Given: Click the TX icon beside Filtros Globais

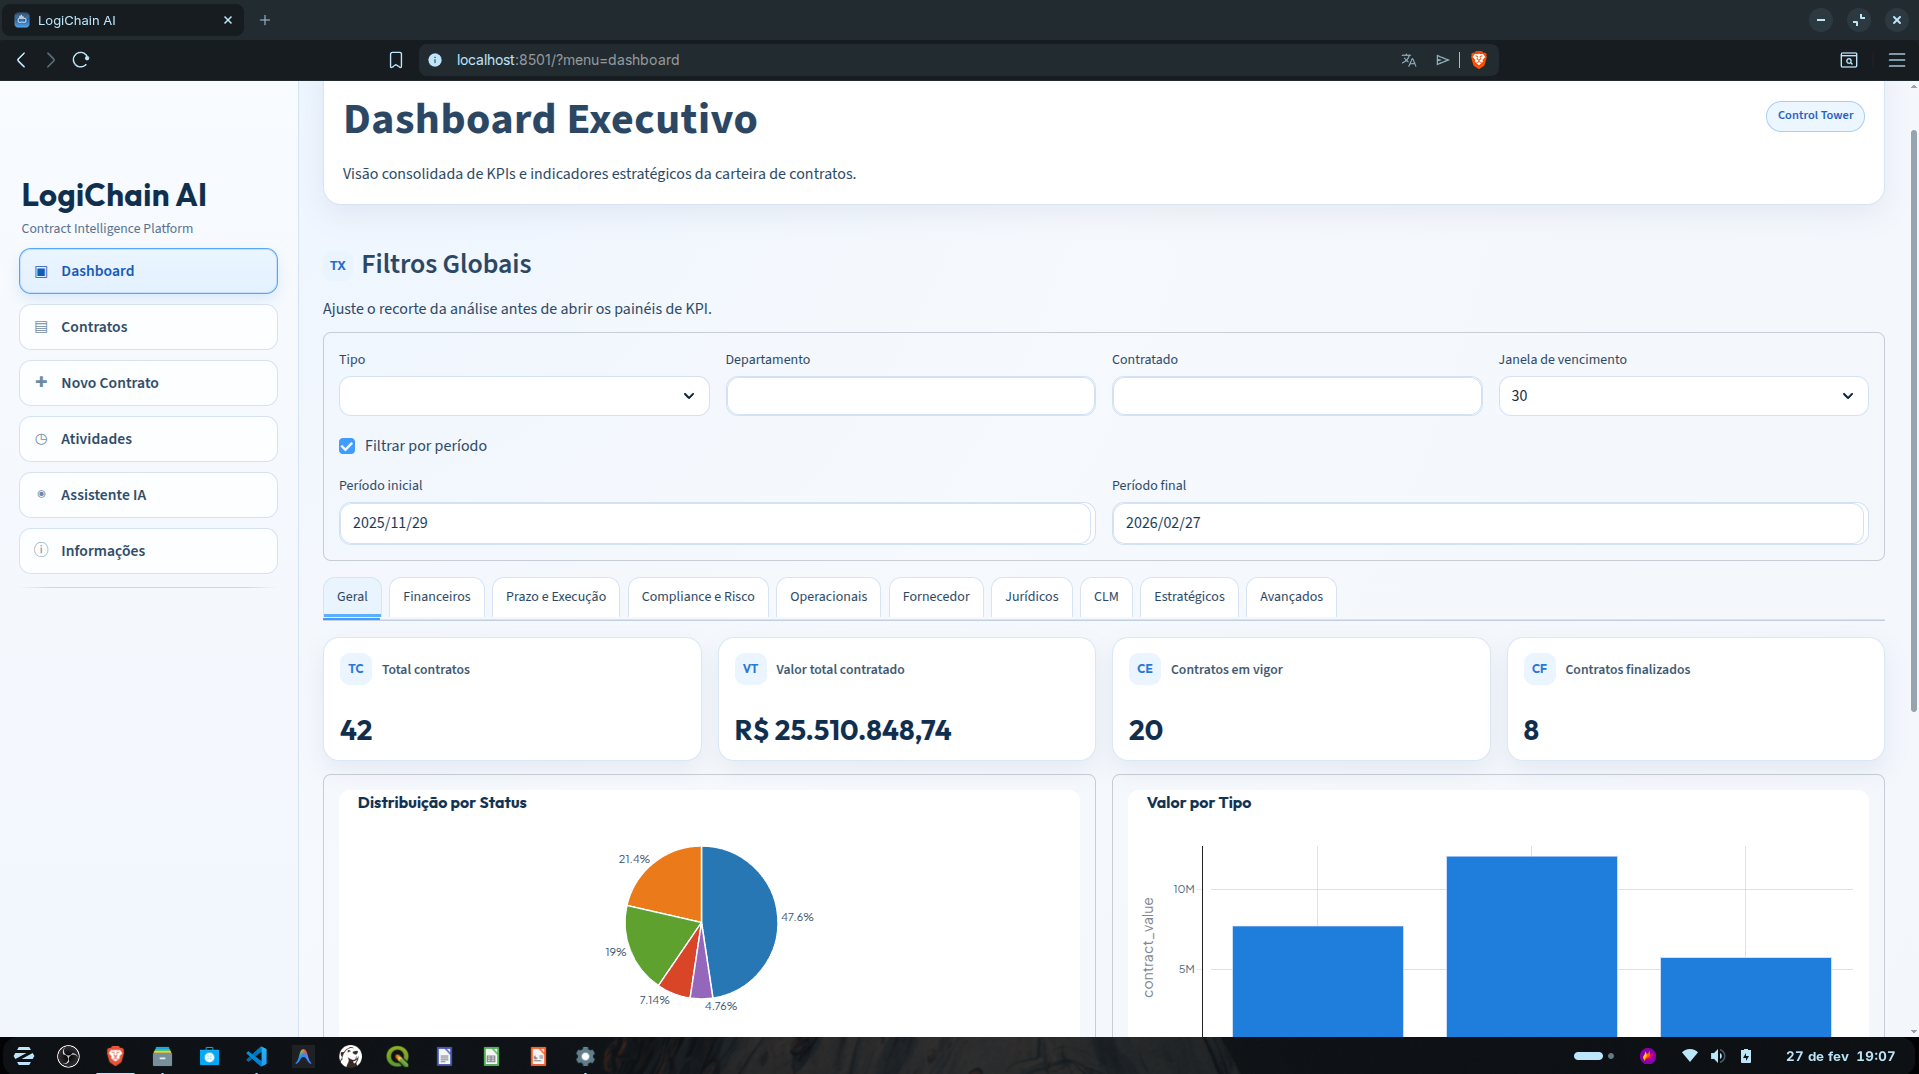Looking at the screenshot, I should (x=338, y=264).
